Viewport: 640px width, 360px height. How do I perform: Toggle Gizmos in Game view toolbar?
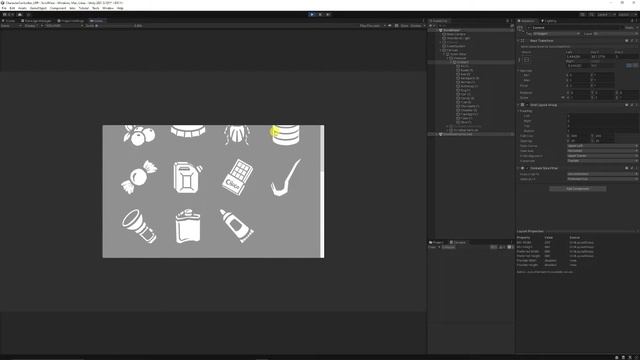coord(416,26)
